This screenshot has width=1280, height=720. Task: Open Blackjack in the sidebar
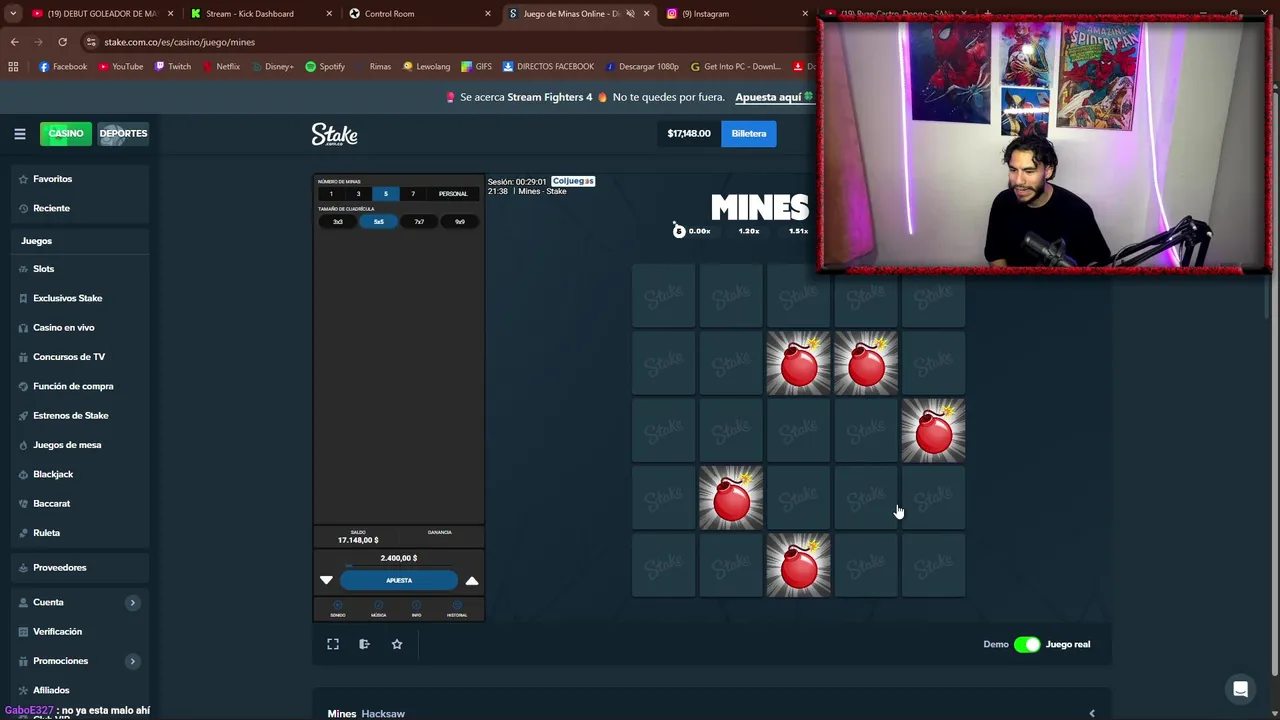pos(80,474)
